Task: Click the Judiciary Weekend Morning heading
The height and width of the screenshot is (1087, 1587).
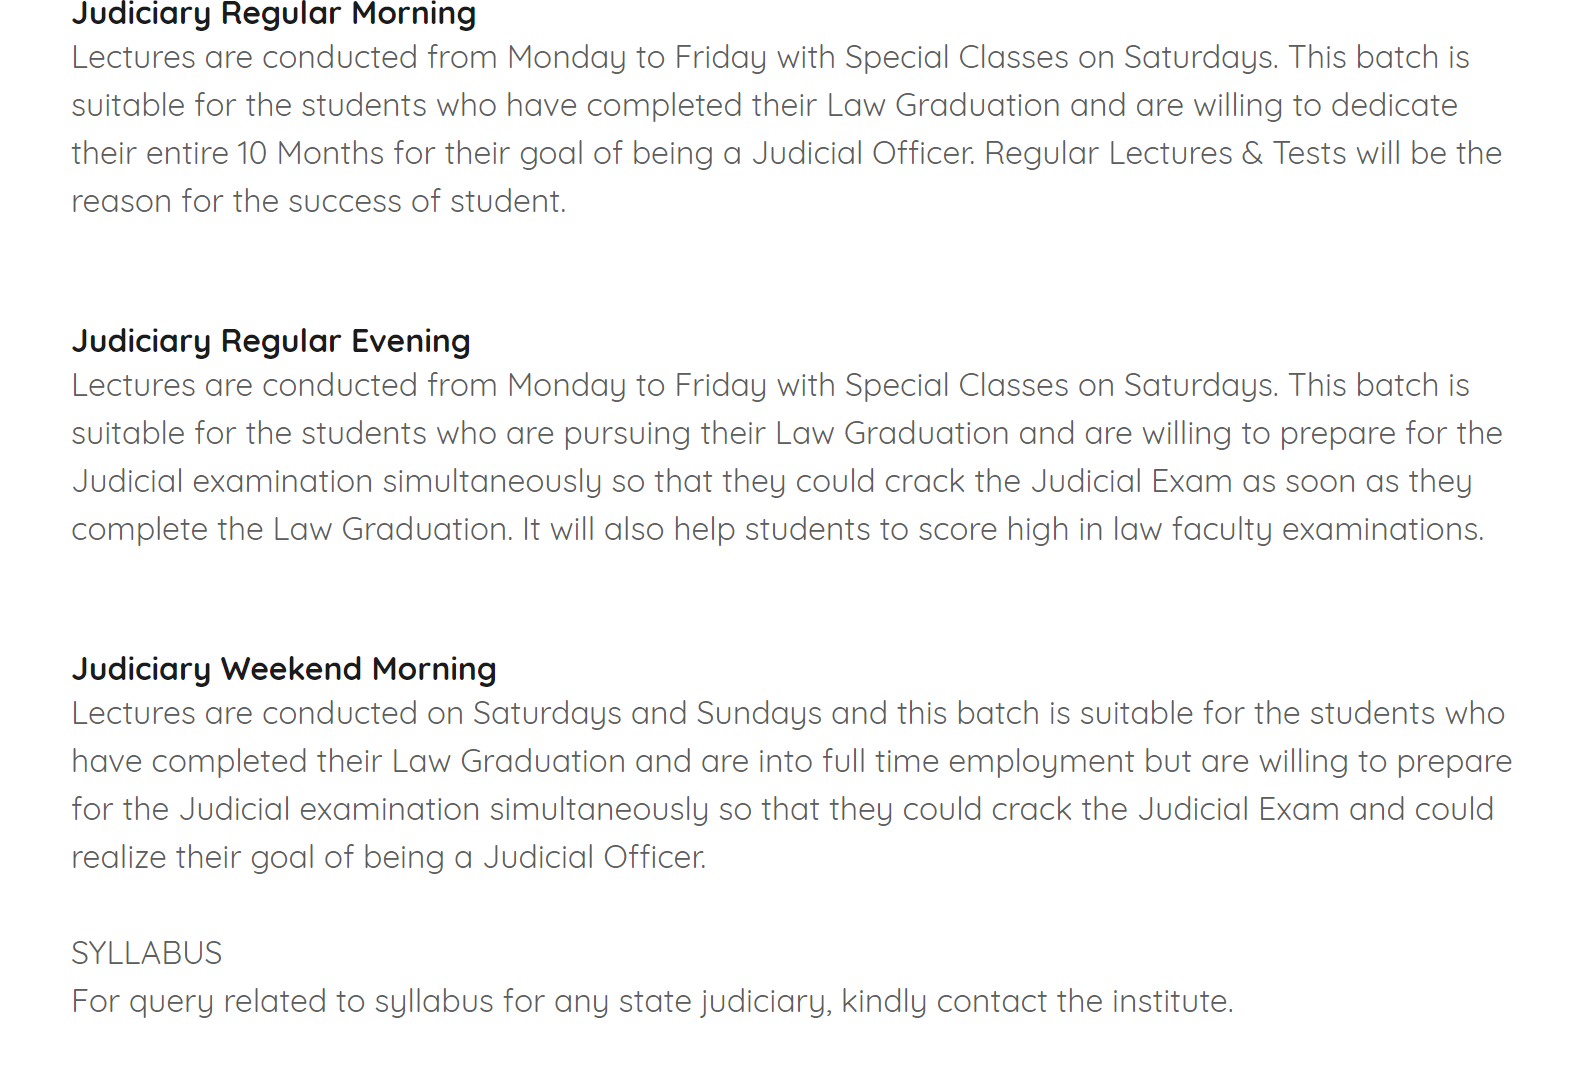Action: coord(284,669)
